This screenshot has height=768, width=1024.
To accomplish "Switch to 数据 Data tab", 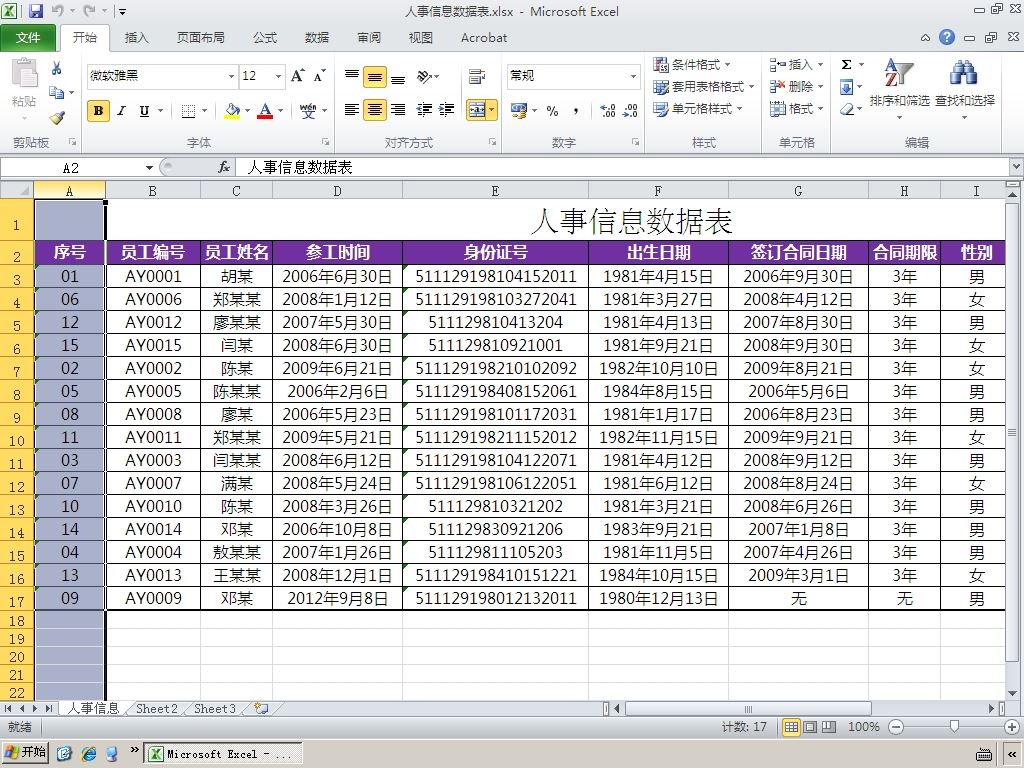I will pos(317,37).
